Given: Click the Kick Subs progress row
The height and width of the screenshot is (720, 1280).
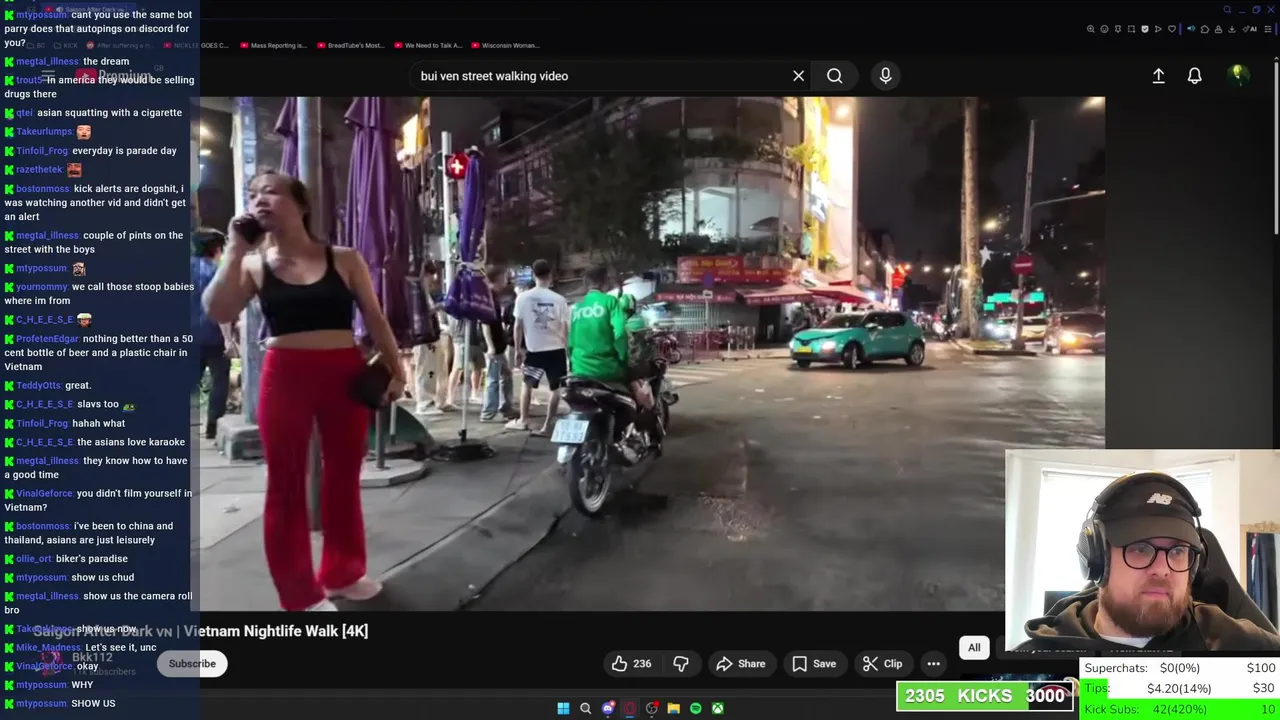Looking at the screenshot, I should (1180, 709).
